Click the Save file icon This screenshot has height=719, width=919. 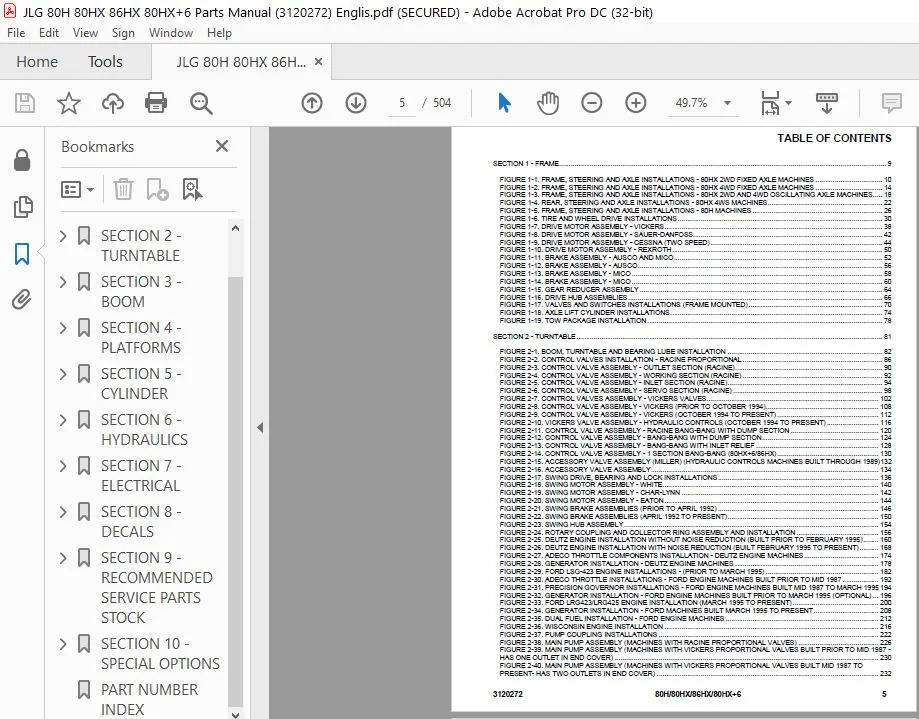point(25,103)
